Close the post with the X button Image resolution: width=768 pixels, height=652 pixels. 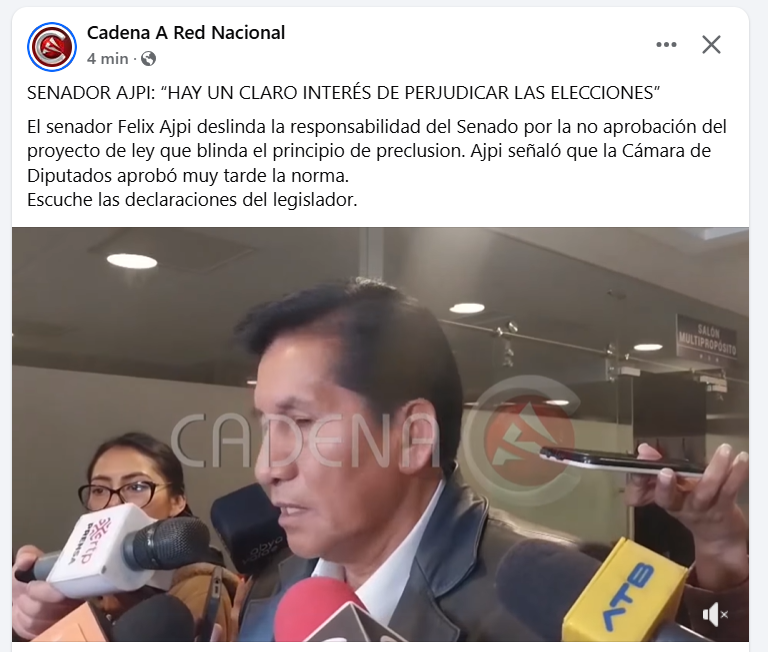pyautogui.click(x=711, y=45)
